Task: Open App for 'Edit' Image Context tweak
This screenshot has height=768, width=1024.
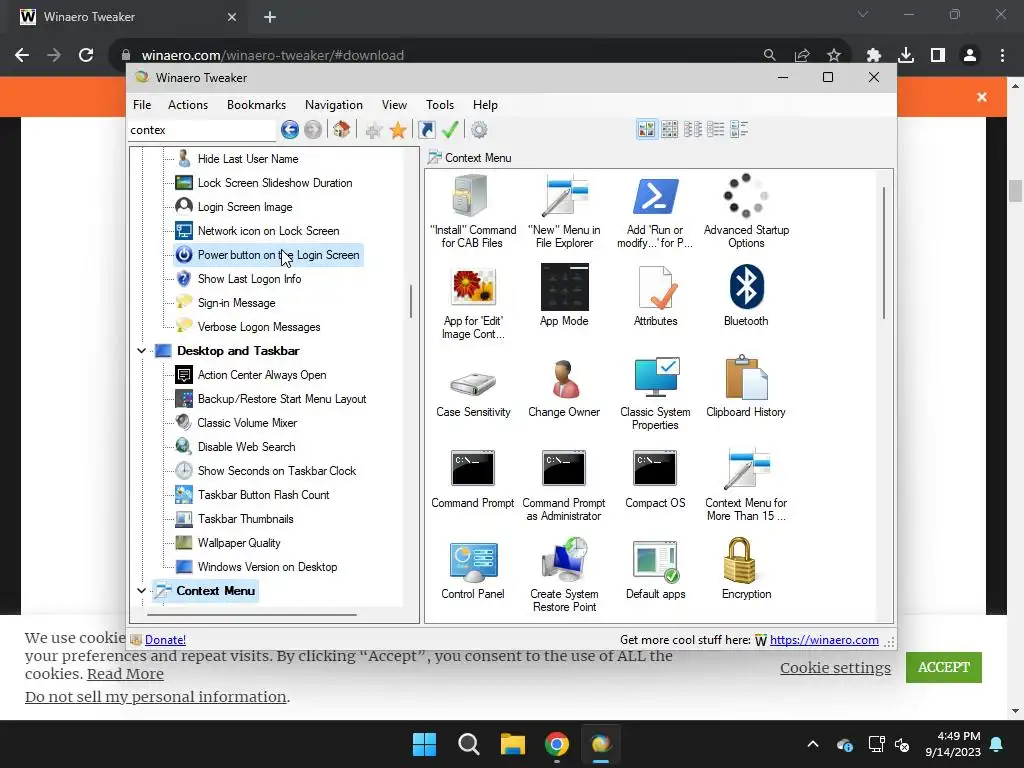Action: [x=473, y=302]
